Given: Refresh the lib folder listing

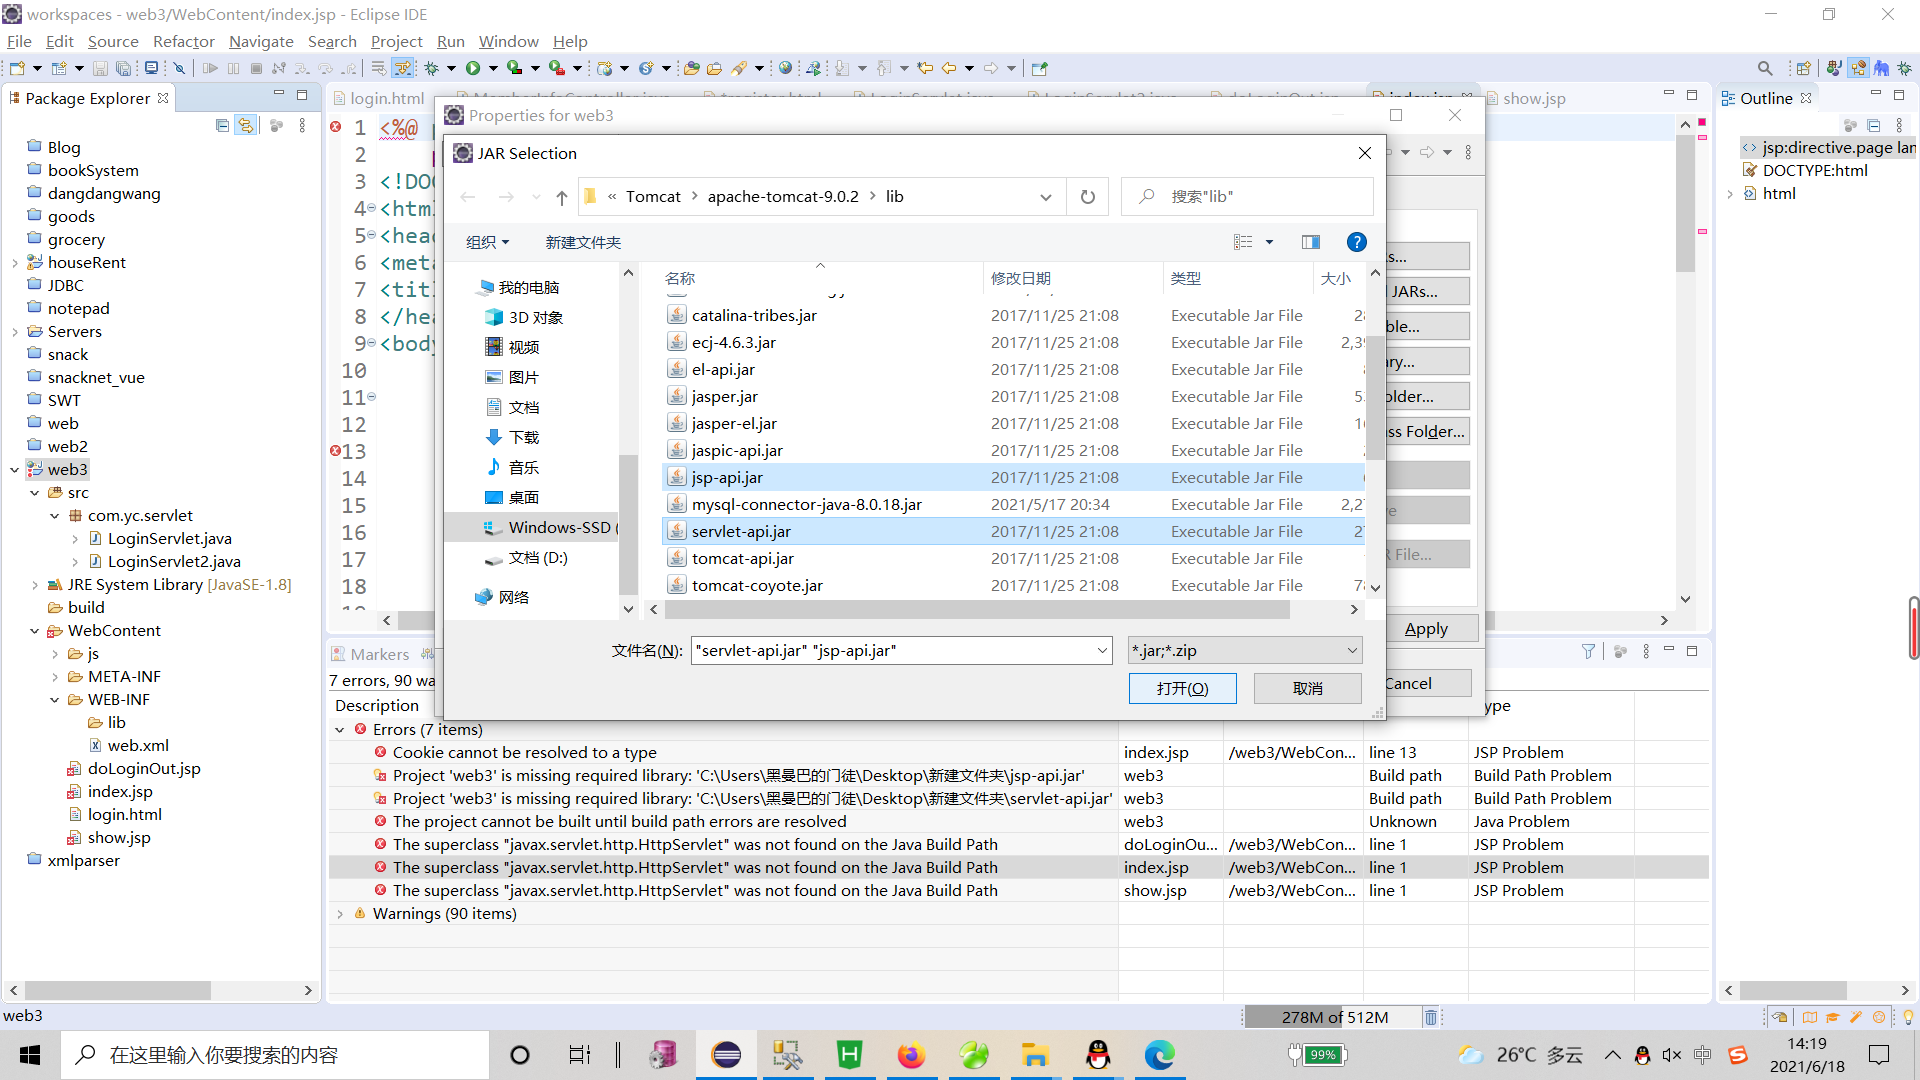Looking at the screenshot, I should [x=1088, y=197].
